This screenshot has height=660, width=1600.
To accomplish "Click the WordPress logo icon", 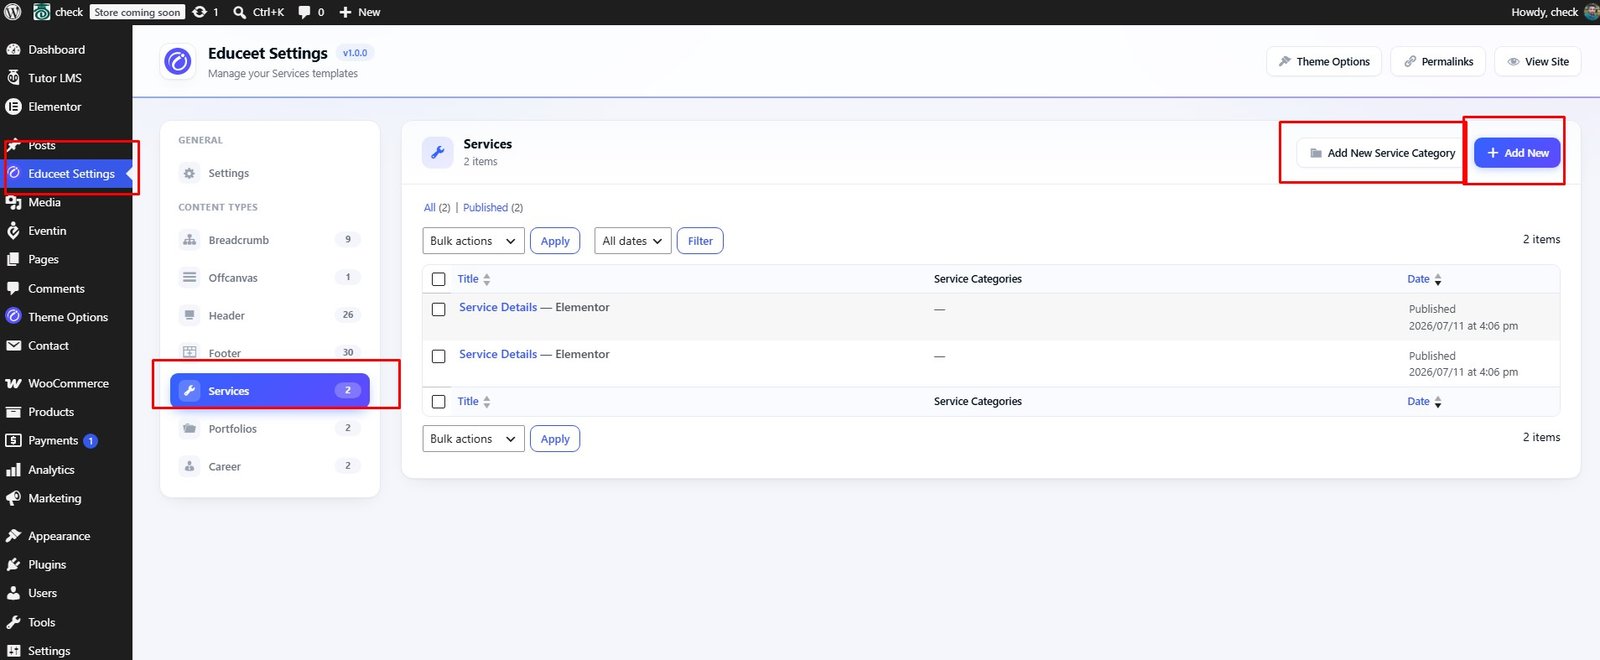I will (13, 12).
